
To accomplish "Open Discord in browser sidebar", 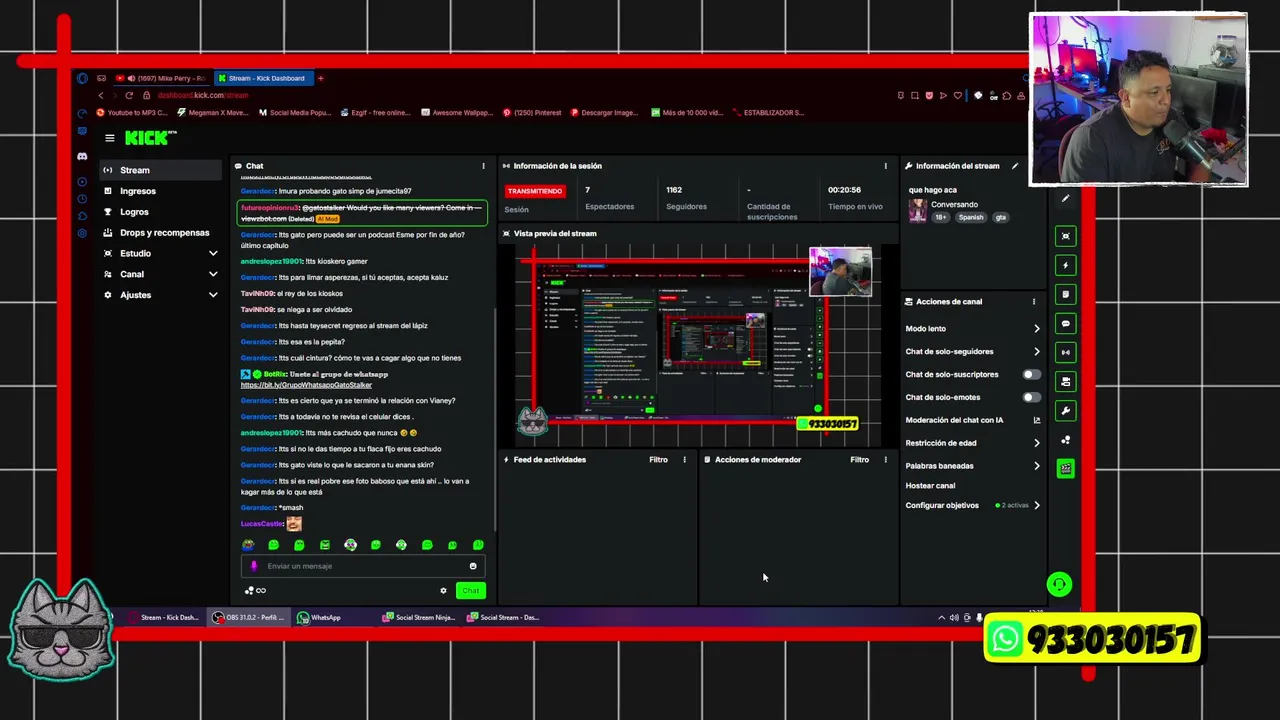I will point(82,156).
